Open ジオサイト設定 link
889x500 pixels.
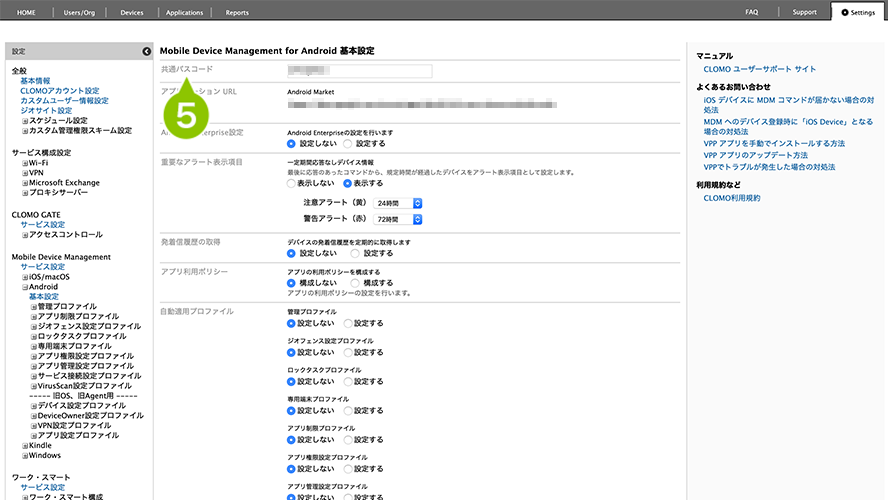pyautogui.click(x=46, y=111)
